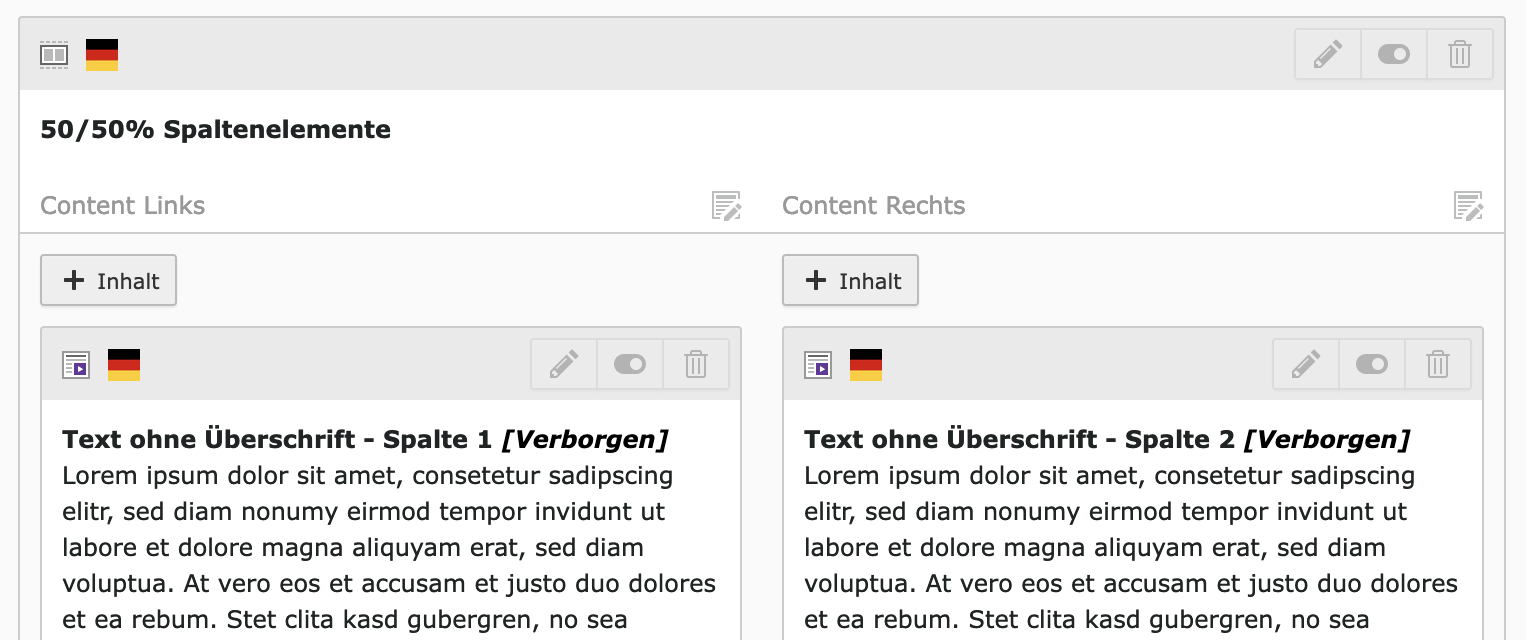This screenshot has height=640, width=1530.
Task: Click the German flag of the Spalte 1 element
Action: pyautogui.click(x=124, y=365)
